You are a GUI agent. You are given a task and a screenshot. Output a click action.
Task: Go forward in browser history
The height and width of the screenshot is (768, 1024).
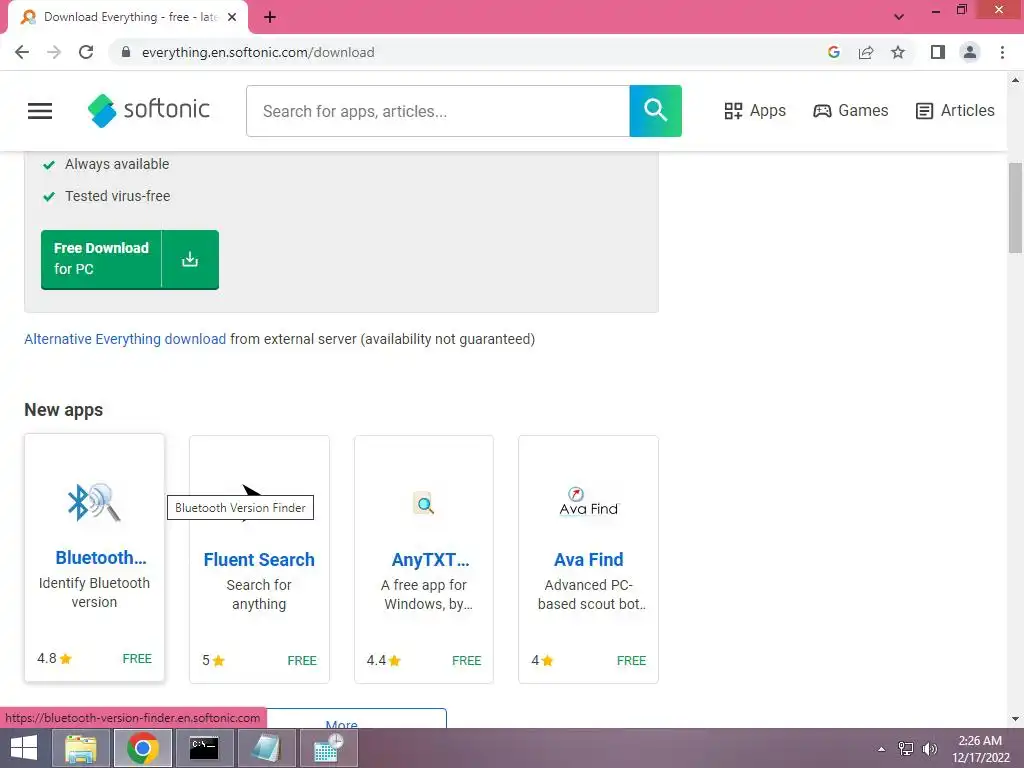54,52
